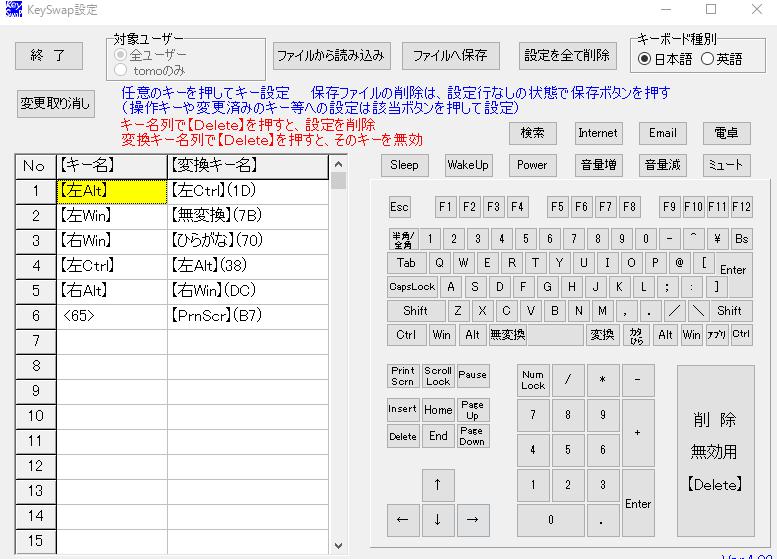
Task: Click the 検索 special key button
Action: click(533, 133)
